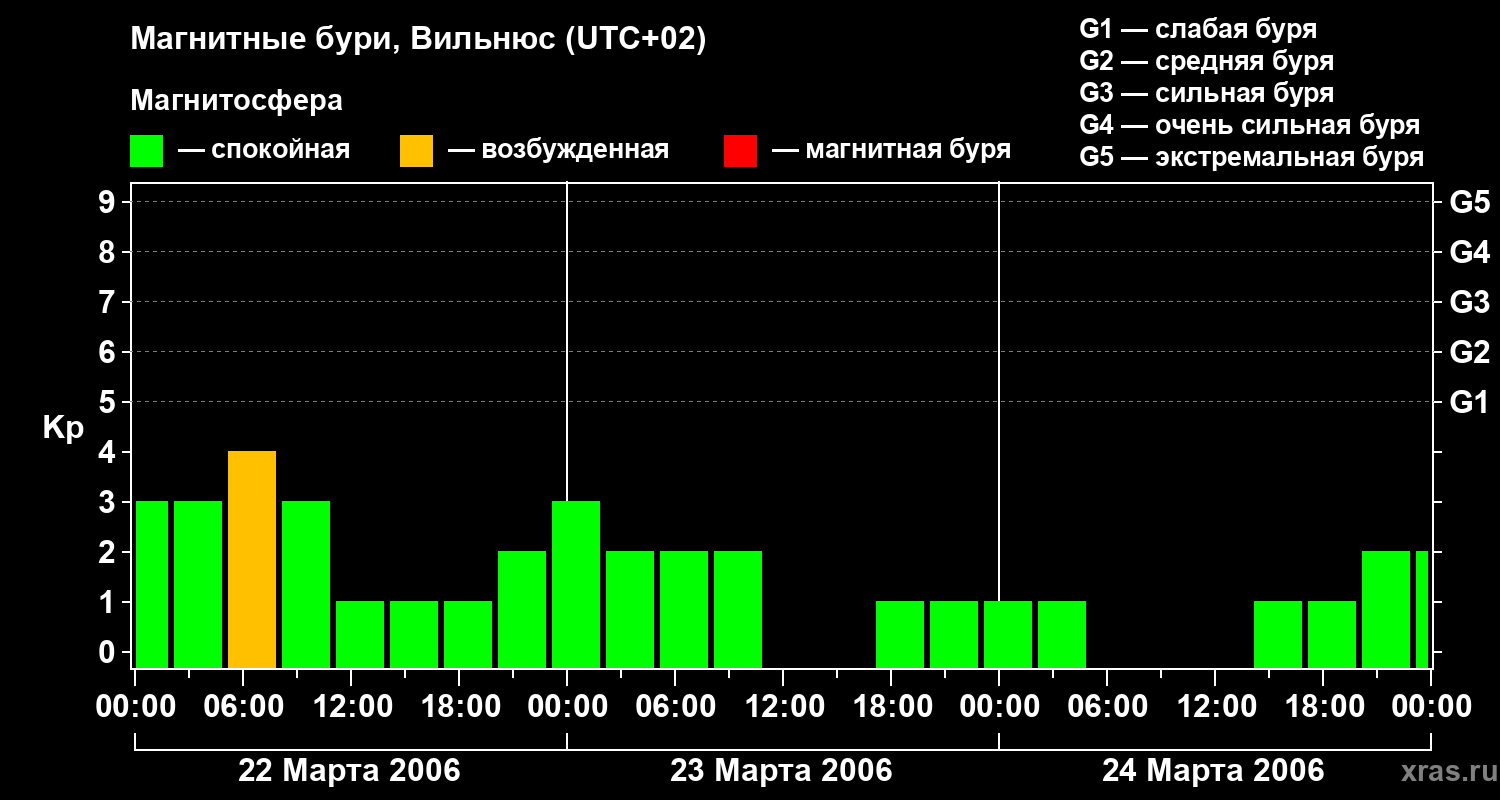
Task: Click the '22 Марта 2006' date label
Action: [x=349, y=771]
